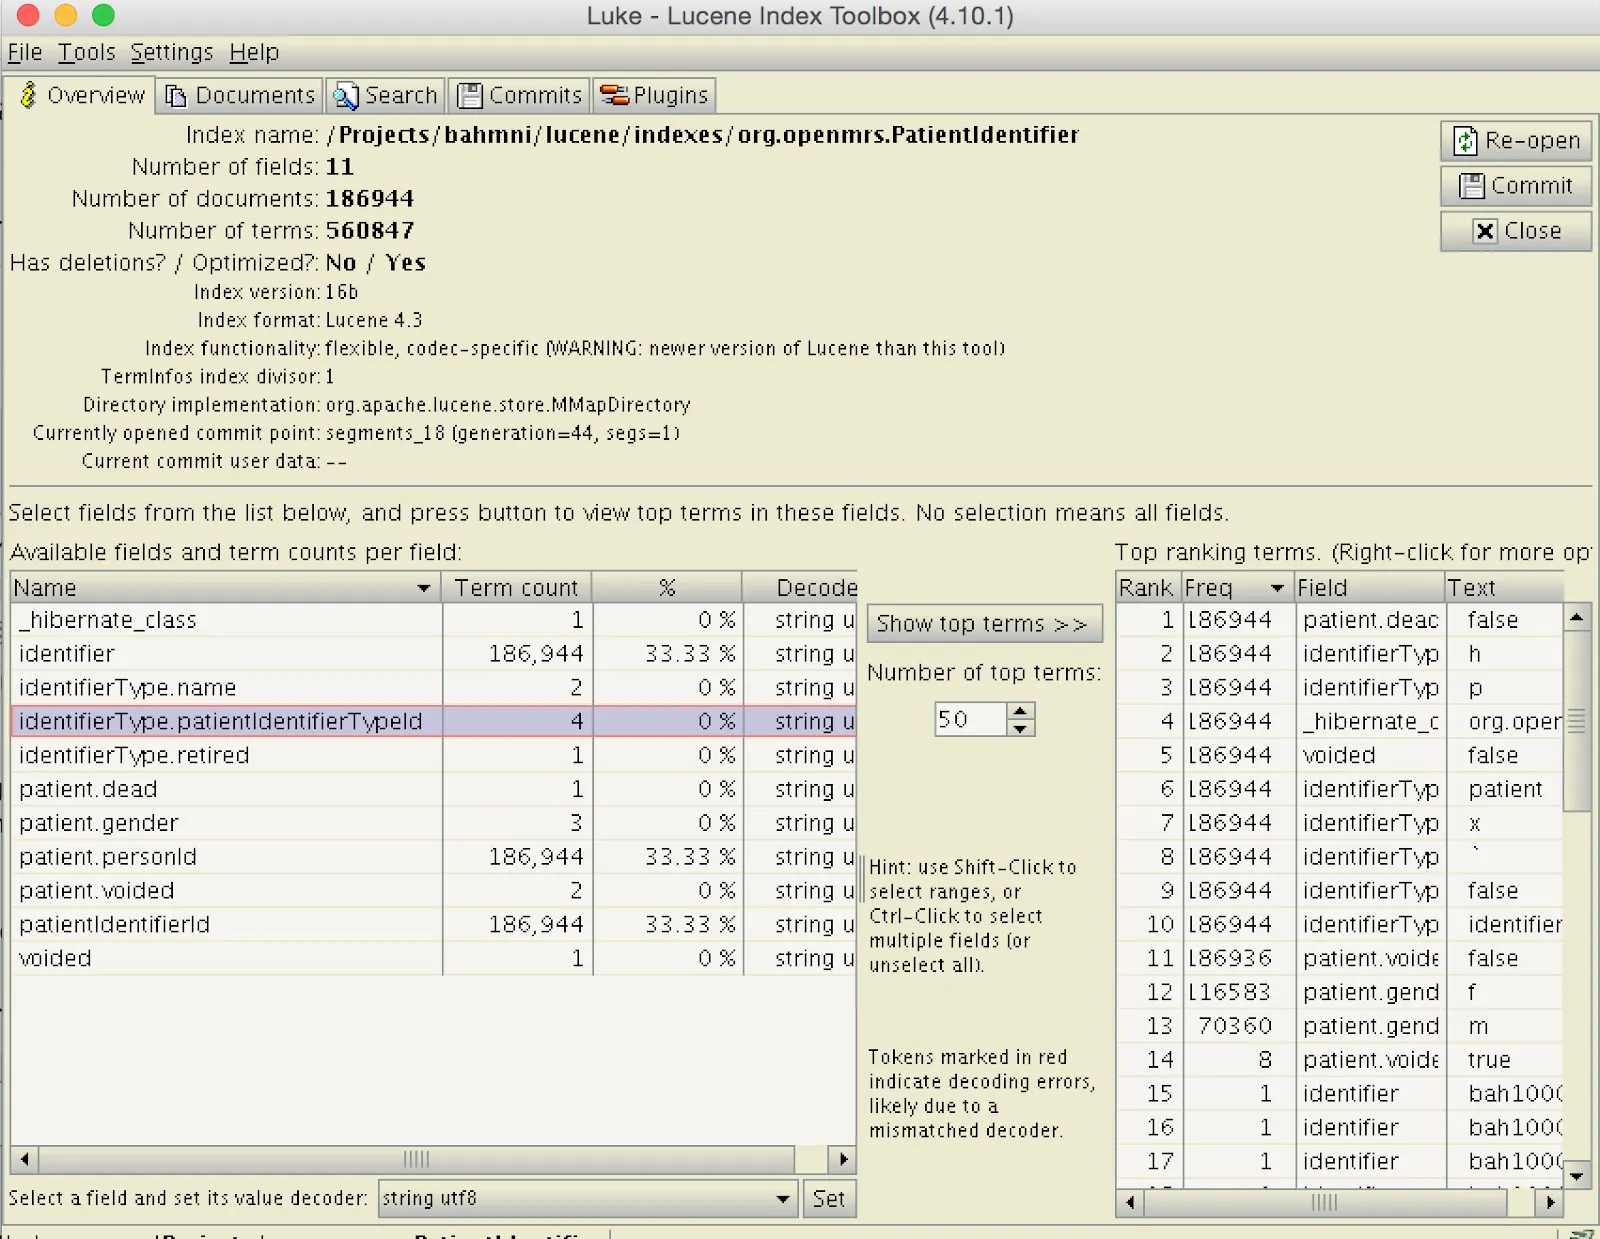Click the Rank column header

(x=1147, y=588)
